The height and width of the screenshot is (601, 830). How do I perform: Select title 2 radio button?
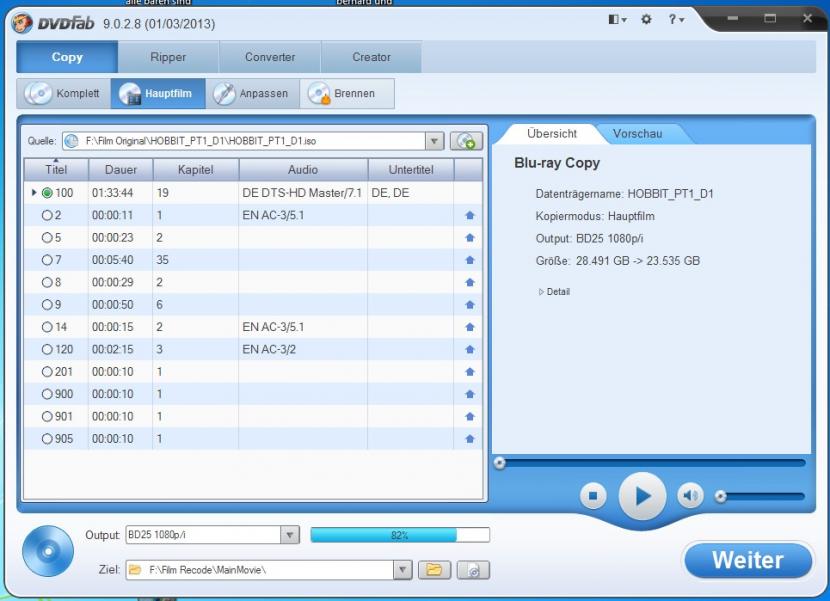pyautogui.click(x=47, y=216)
